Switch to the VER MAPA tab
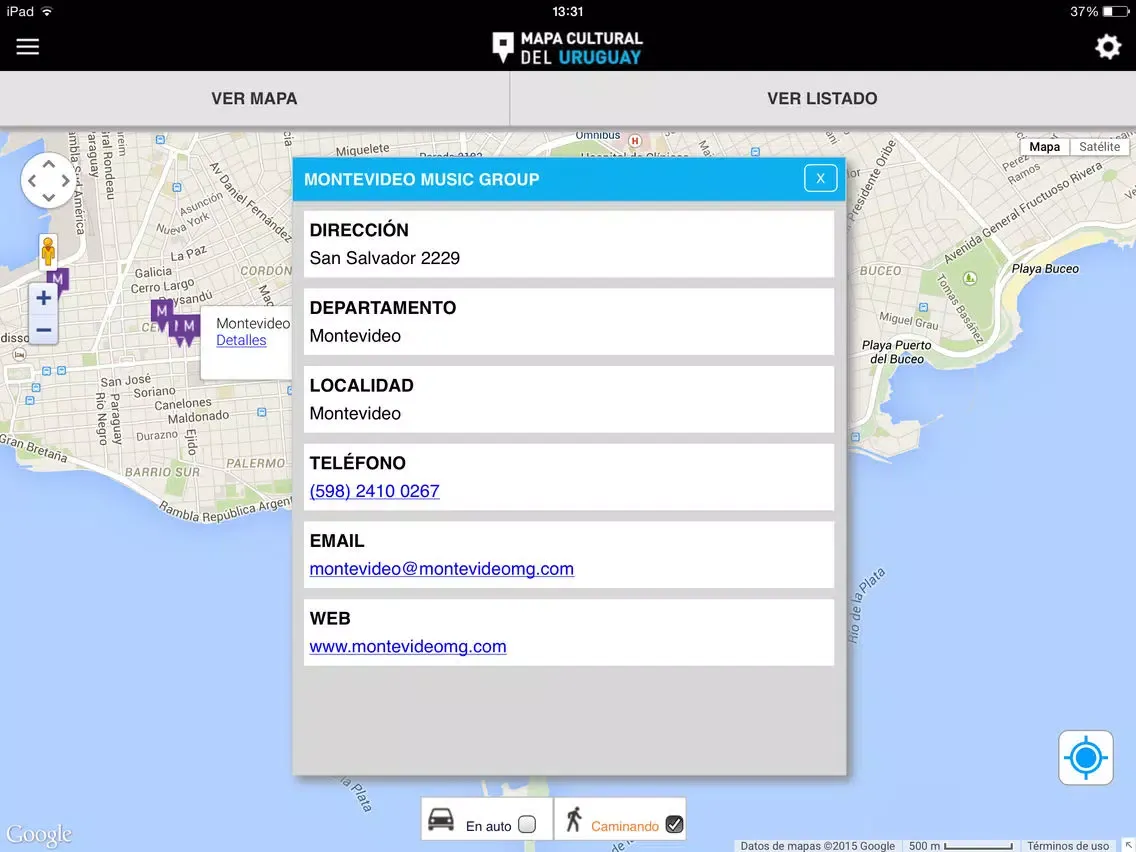Image resolution: width=1136 pixels, height=852 pixels. point(254,99)
